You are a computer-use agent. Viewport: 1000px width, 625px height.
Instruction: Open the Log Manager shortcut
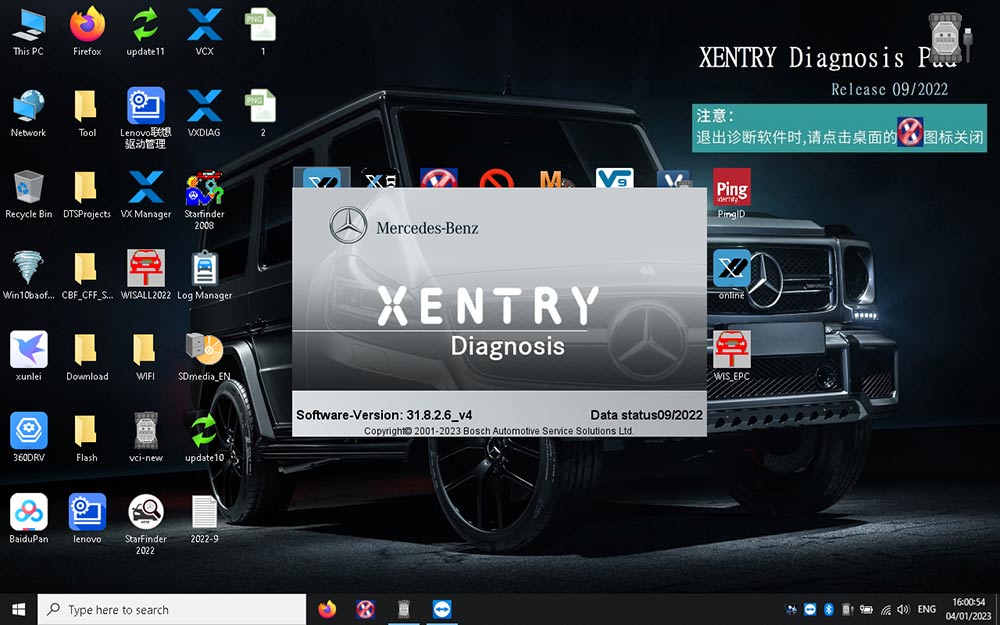pyautogui.click(x=204, y=276)
